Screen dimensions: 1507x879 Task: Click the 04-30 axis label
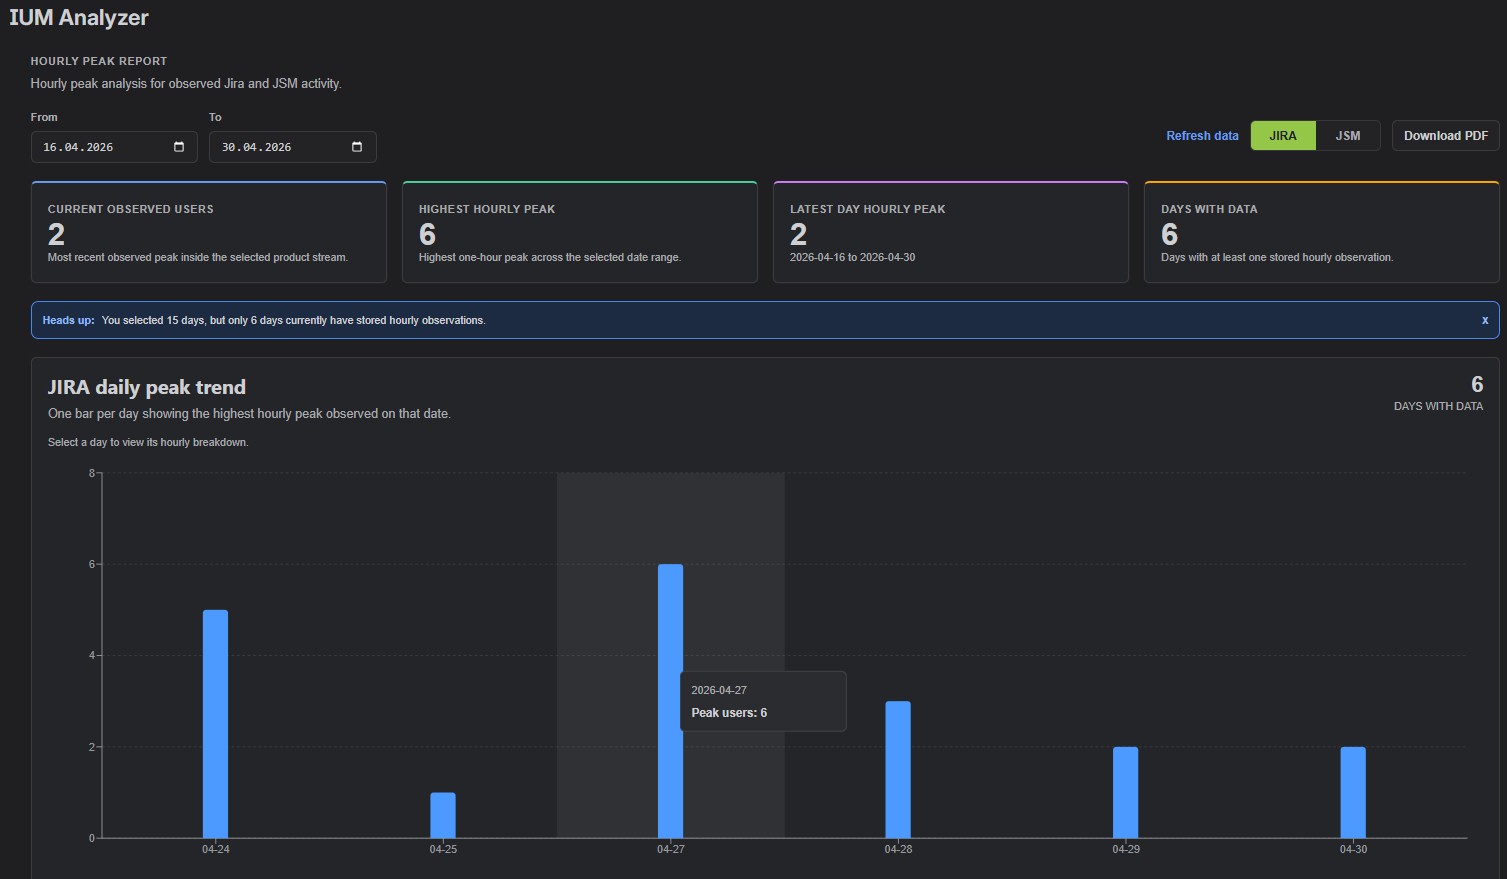[1353, 849]
